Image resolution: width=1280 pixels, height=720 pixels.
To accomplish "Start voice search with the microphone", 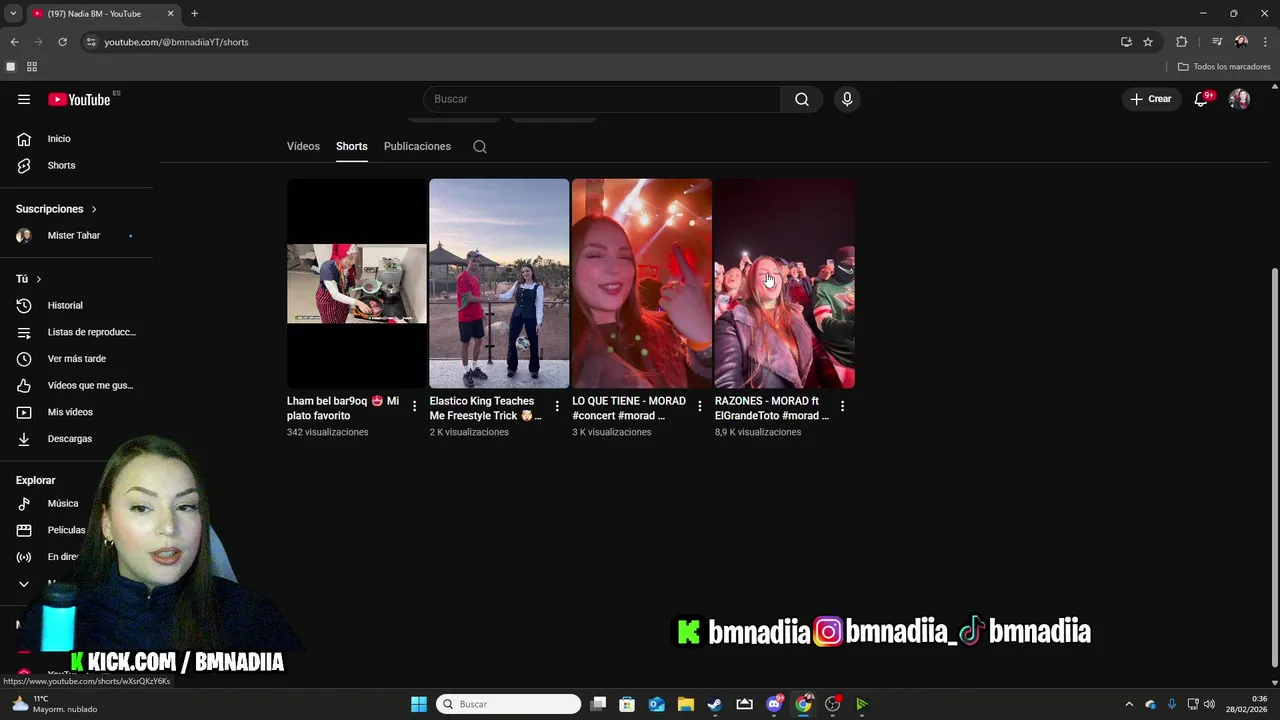I will (847, 99).
